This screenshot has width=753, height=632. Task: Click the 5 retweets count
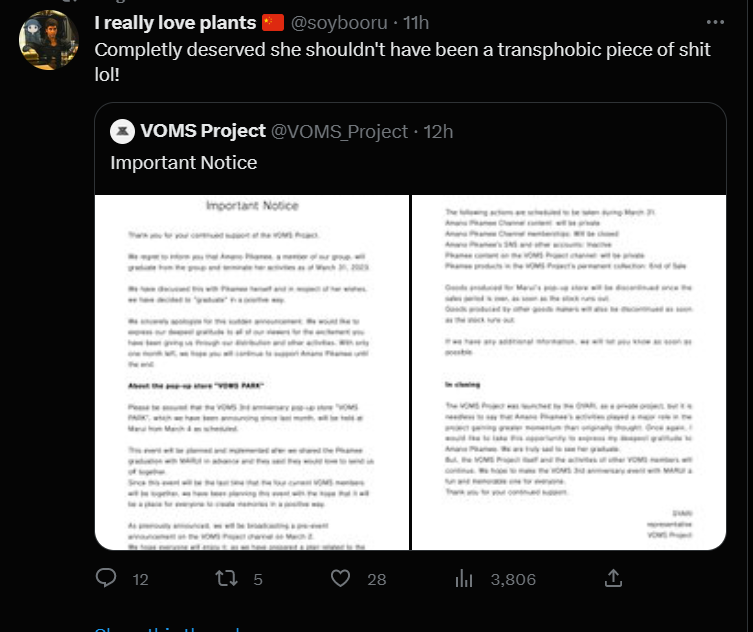tap(258, 580)
